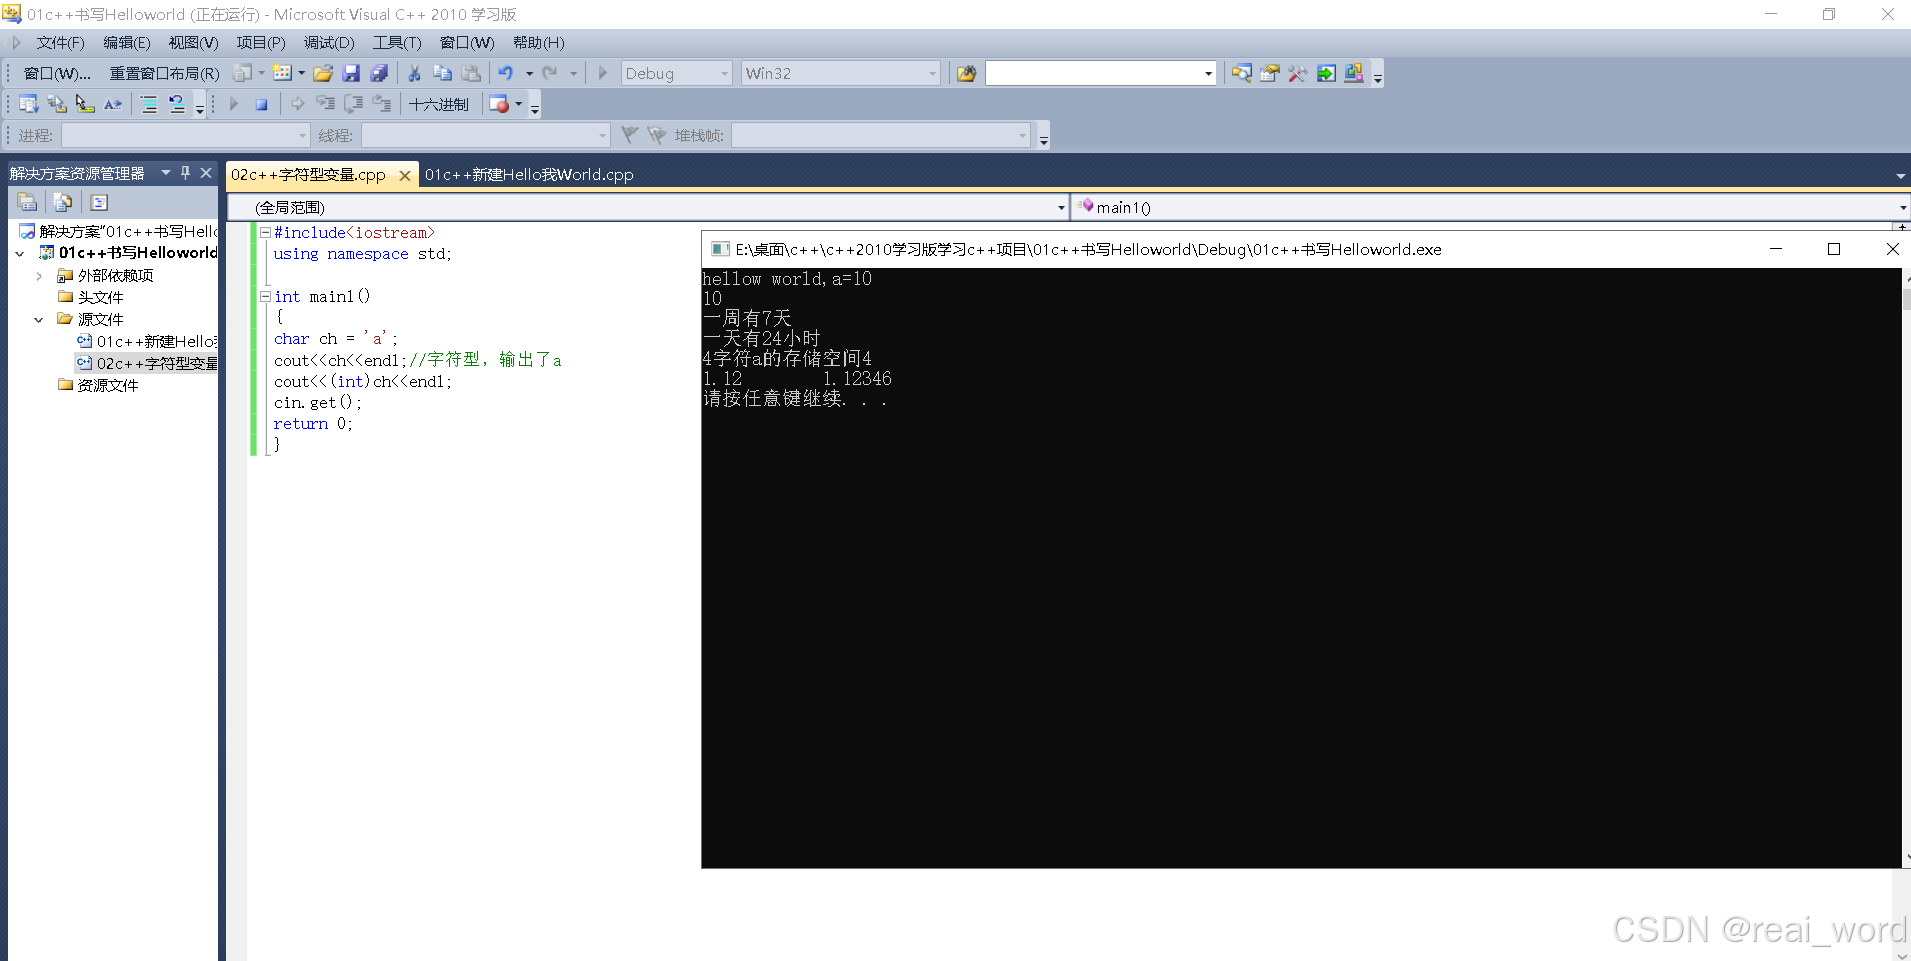
Task: Toggle the 十六进制 hexadecimal display button
Action: click(x=440, y=103)
